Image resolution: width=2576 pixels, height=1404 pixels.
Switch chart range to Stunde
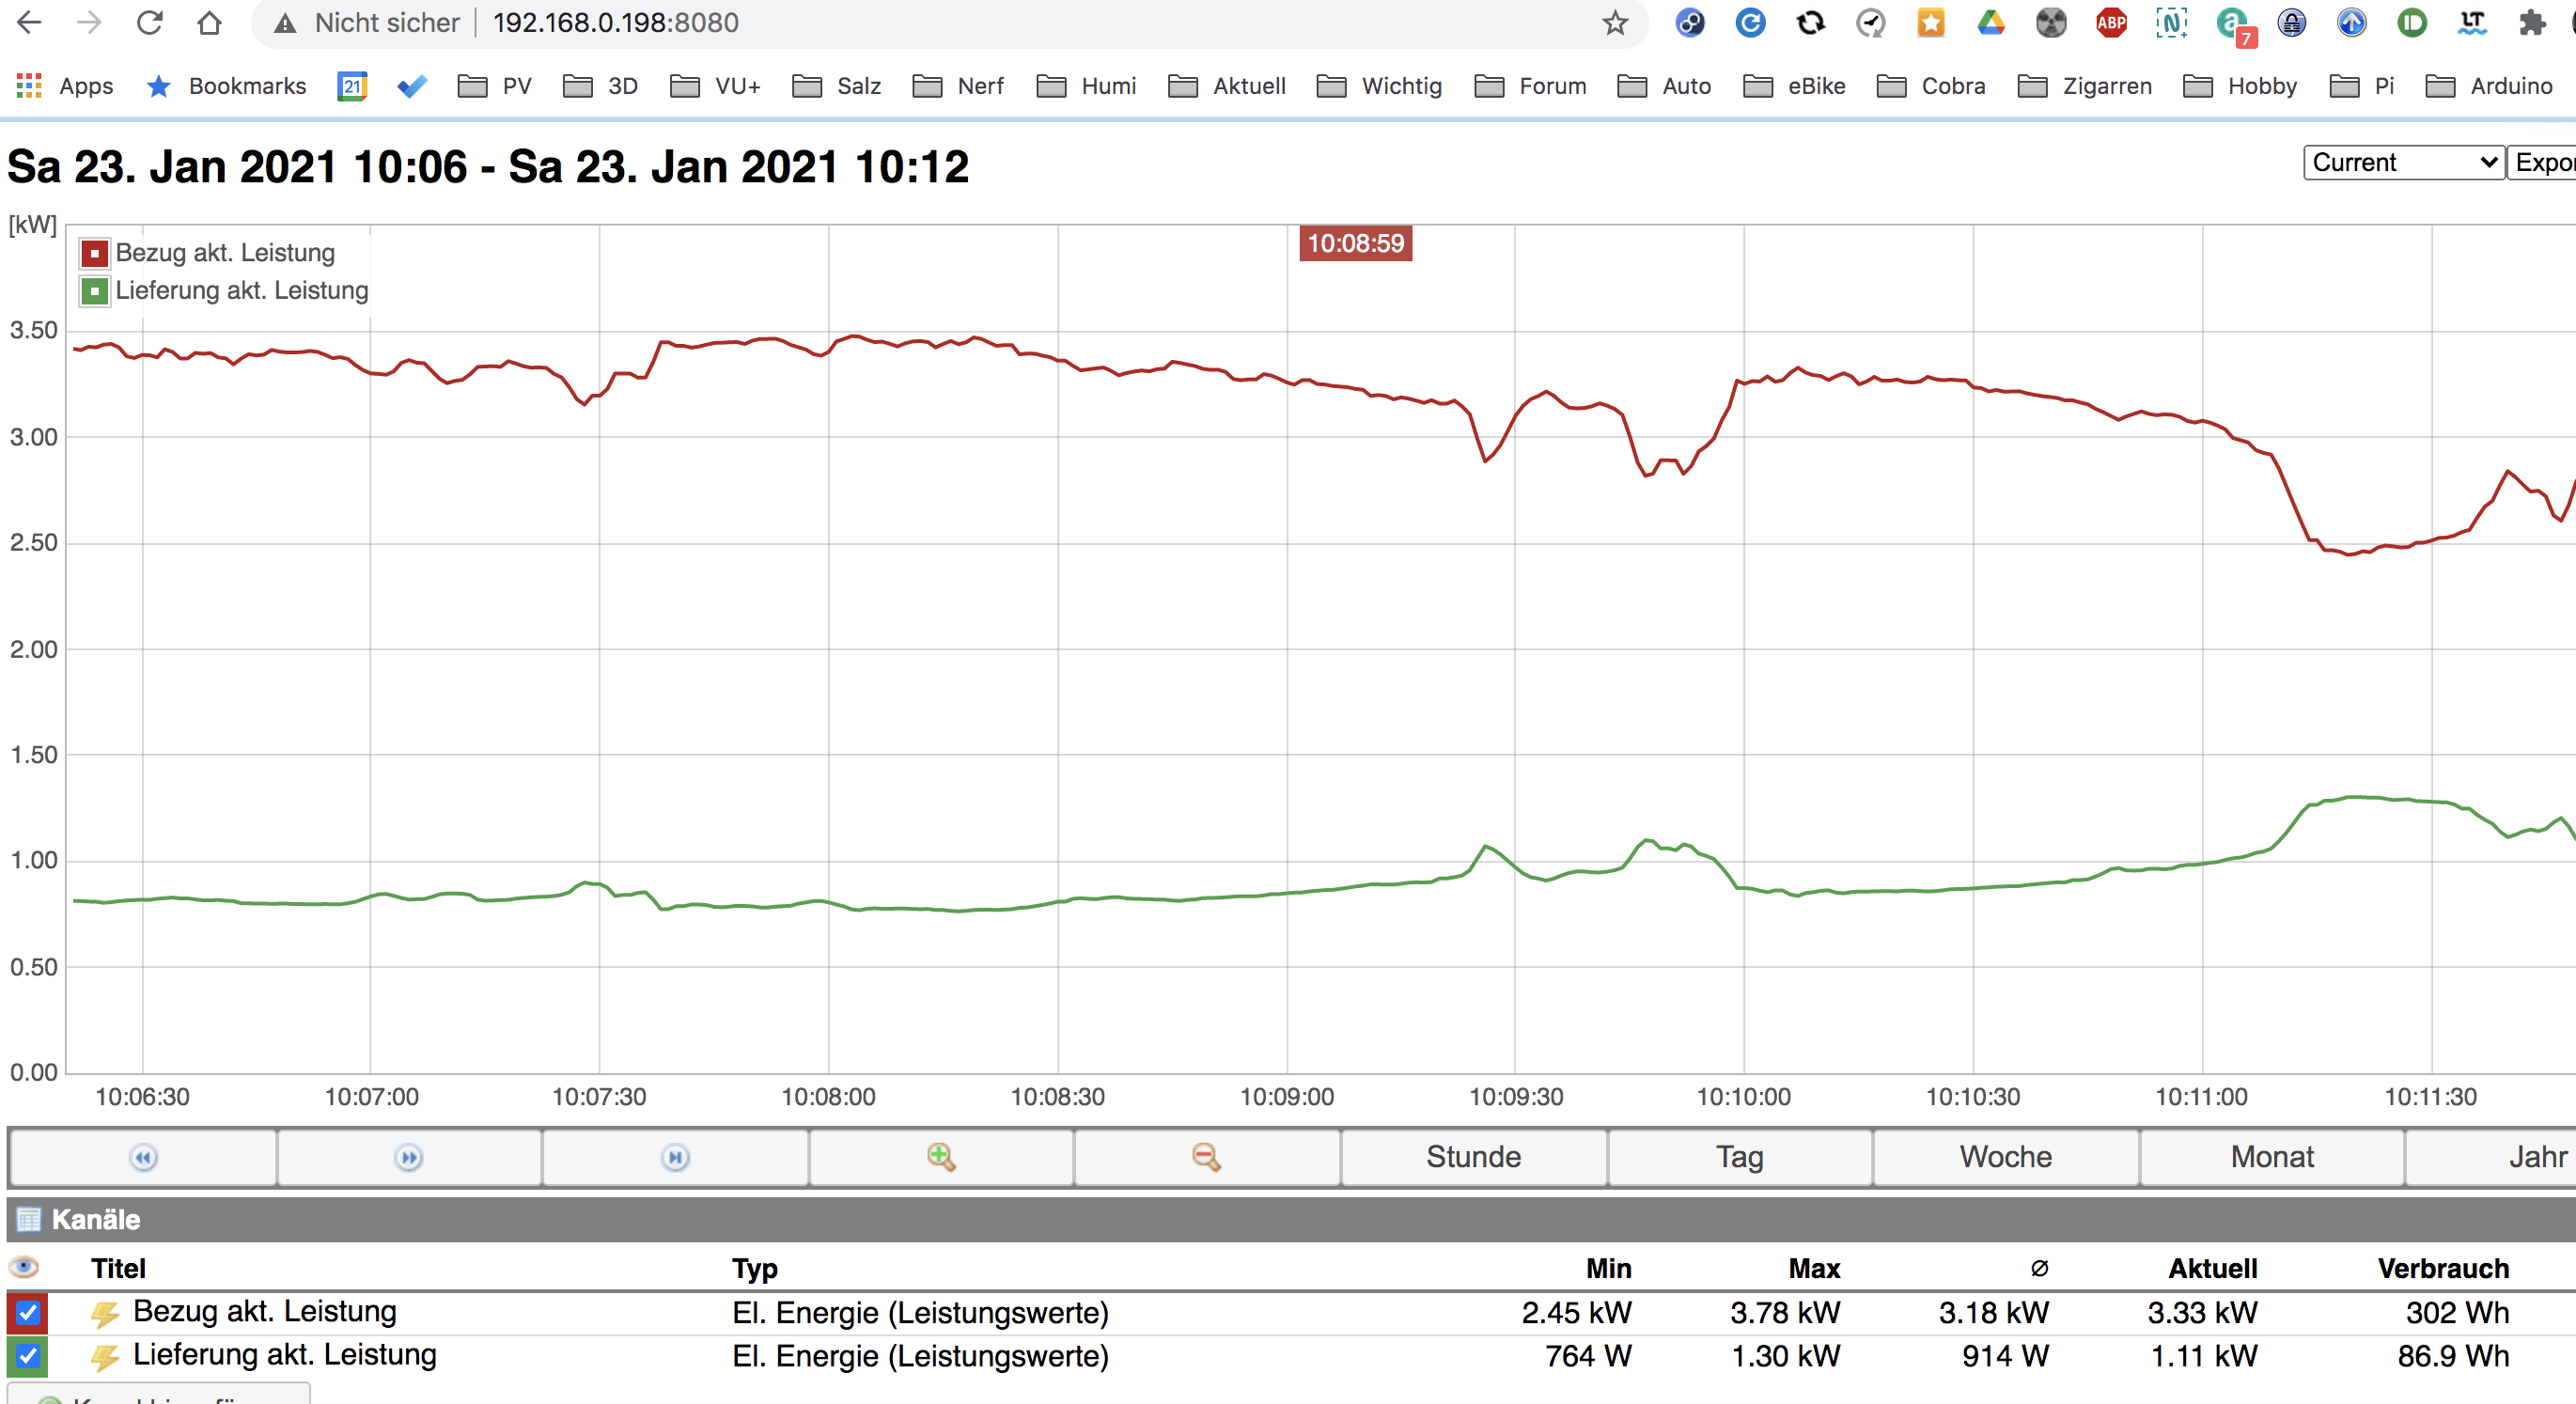pos(1473,1157)
